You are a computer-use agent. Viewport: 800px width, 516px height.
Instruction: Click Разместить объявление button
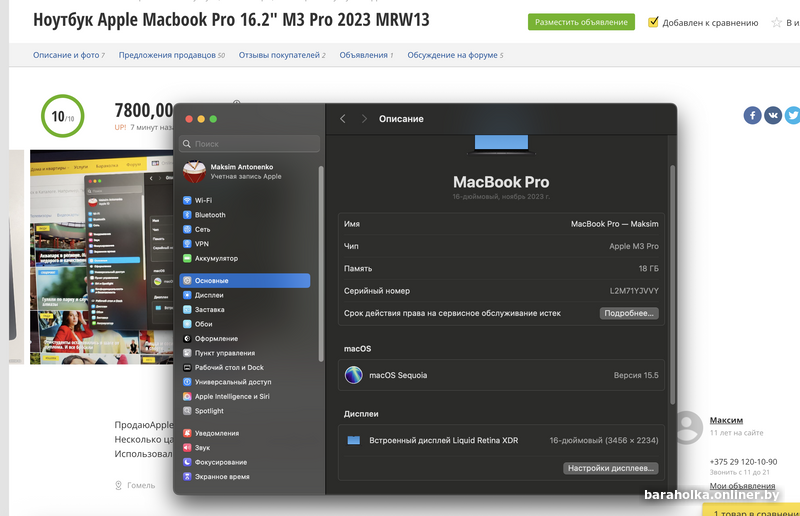pos(581,22)
